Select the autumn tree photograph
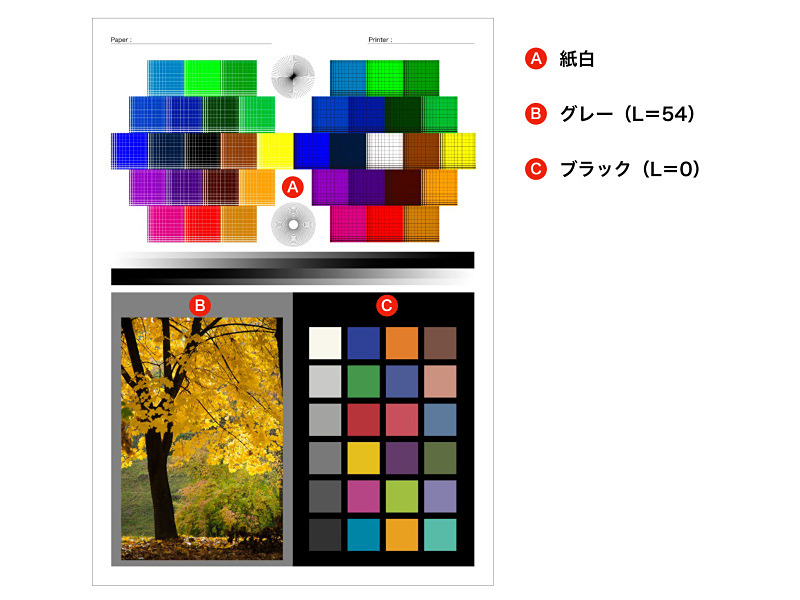 pos(202,439)
